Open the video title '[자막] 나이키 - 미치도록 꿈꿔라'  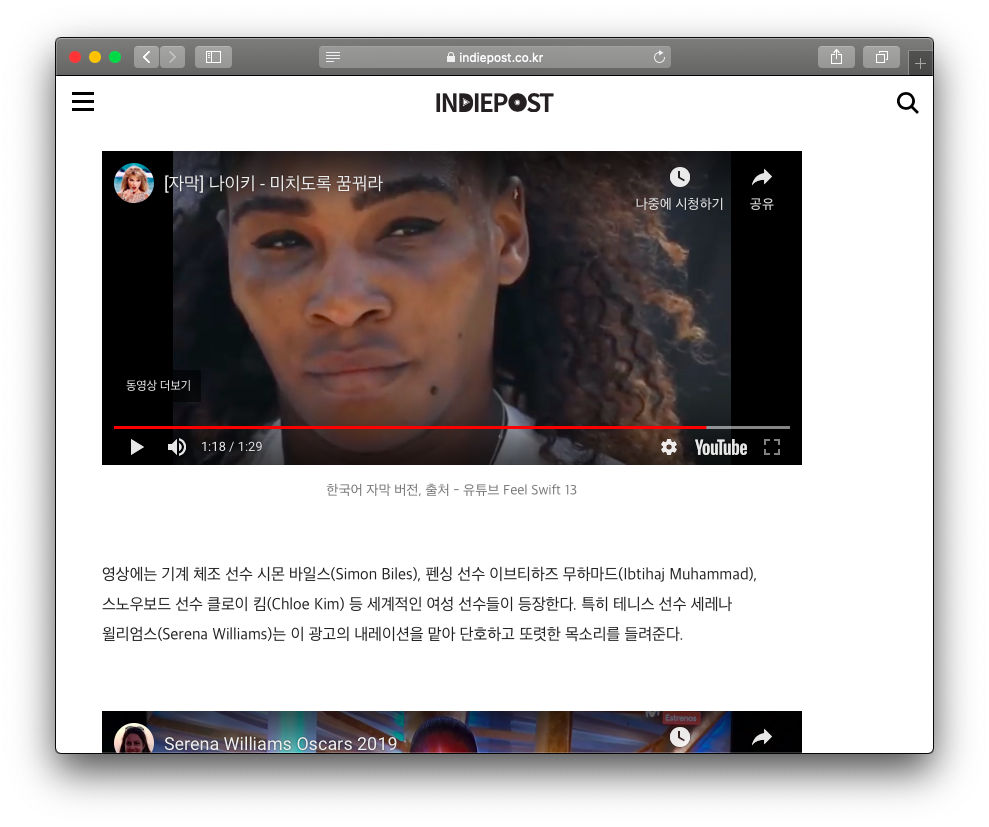click(273, 183)
